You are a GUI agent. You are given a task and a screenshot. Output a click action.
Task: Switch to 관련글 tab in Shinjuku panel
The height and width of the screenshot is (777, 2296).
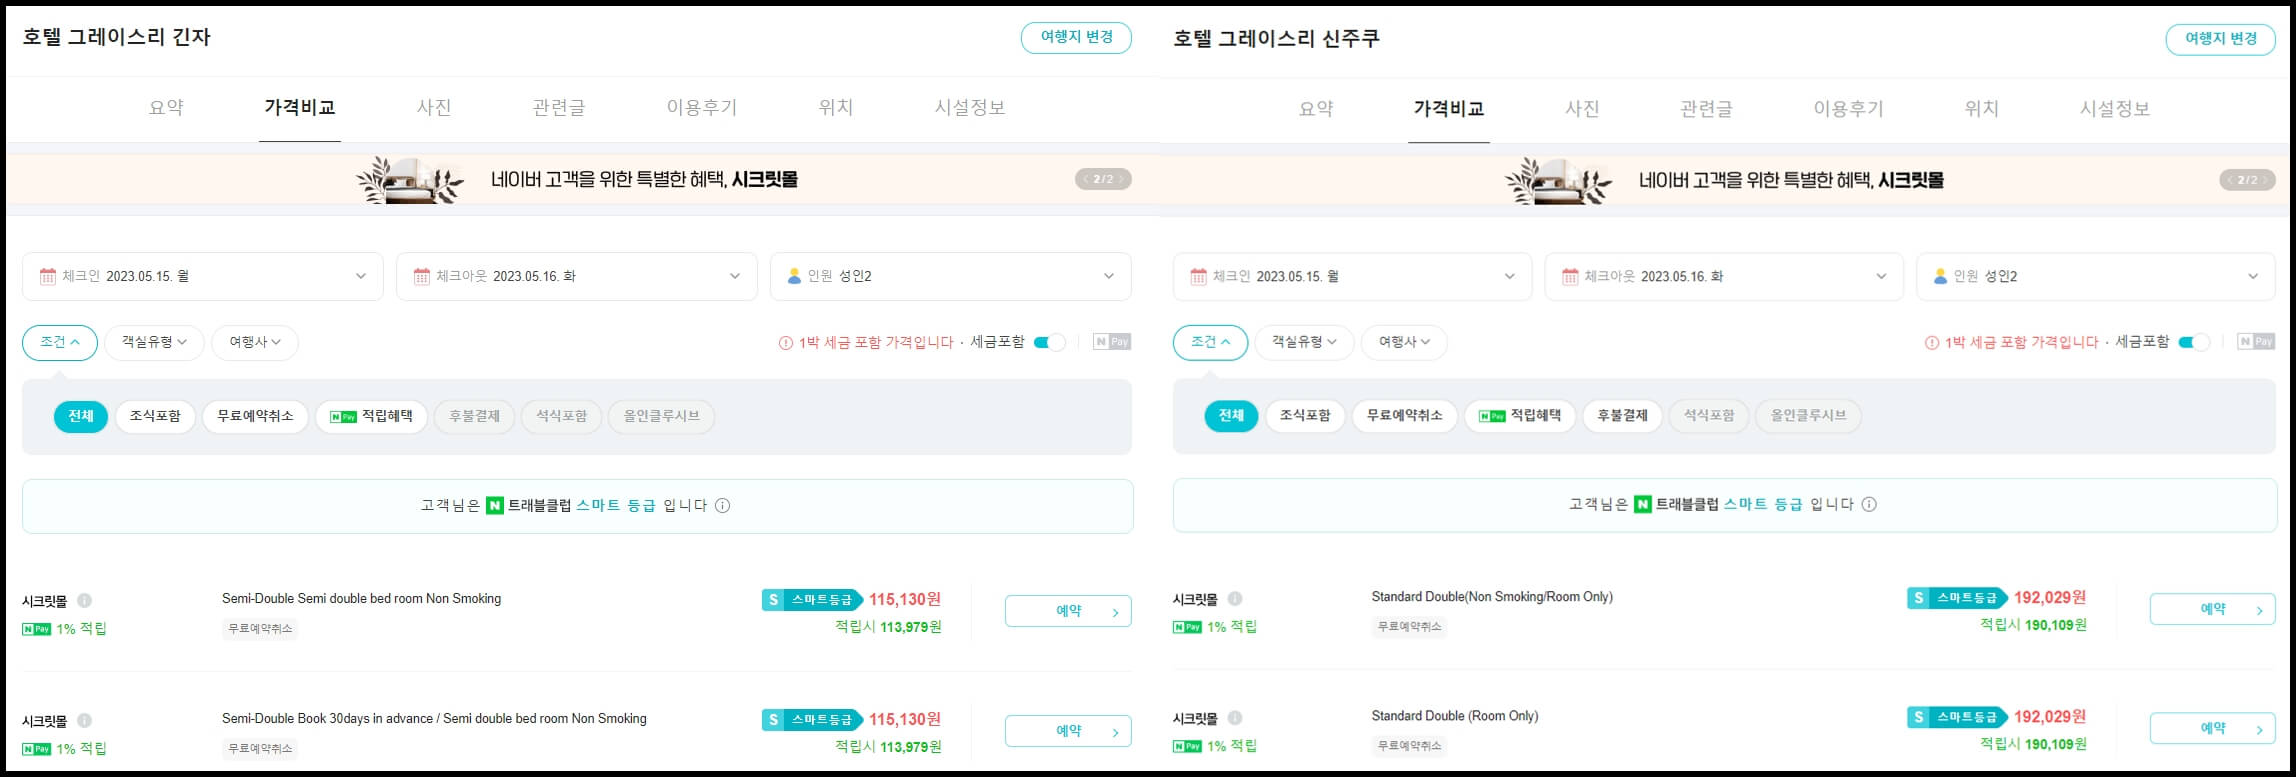[x=1706, y=109]
